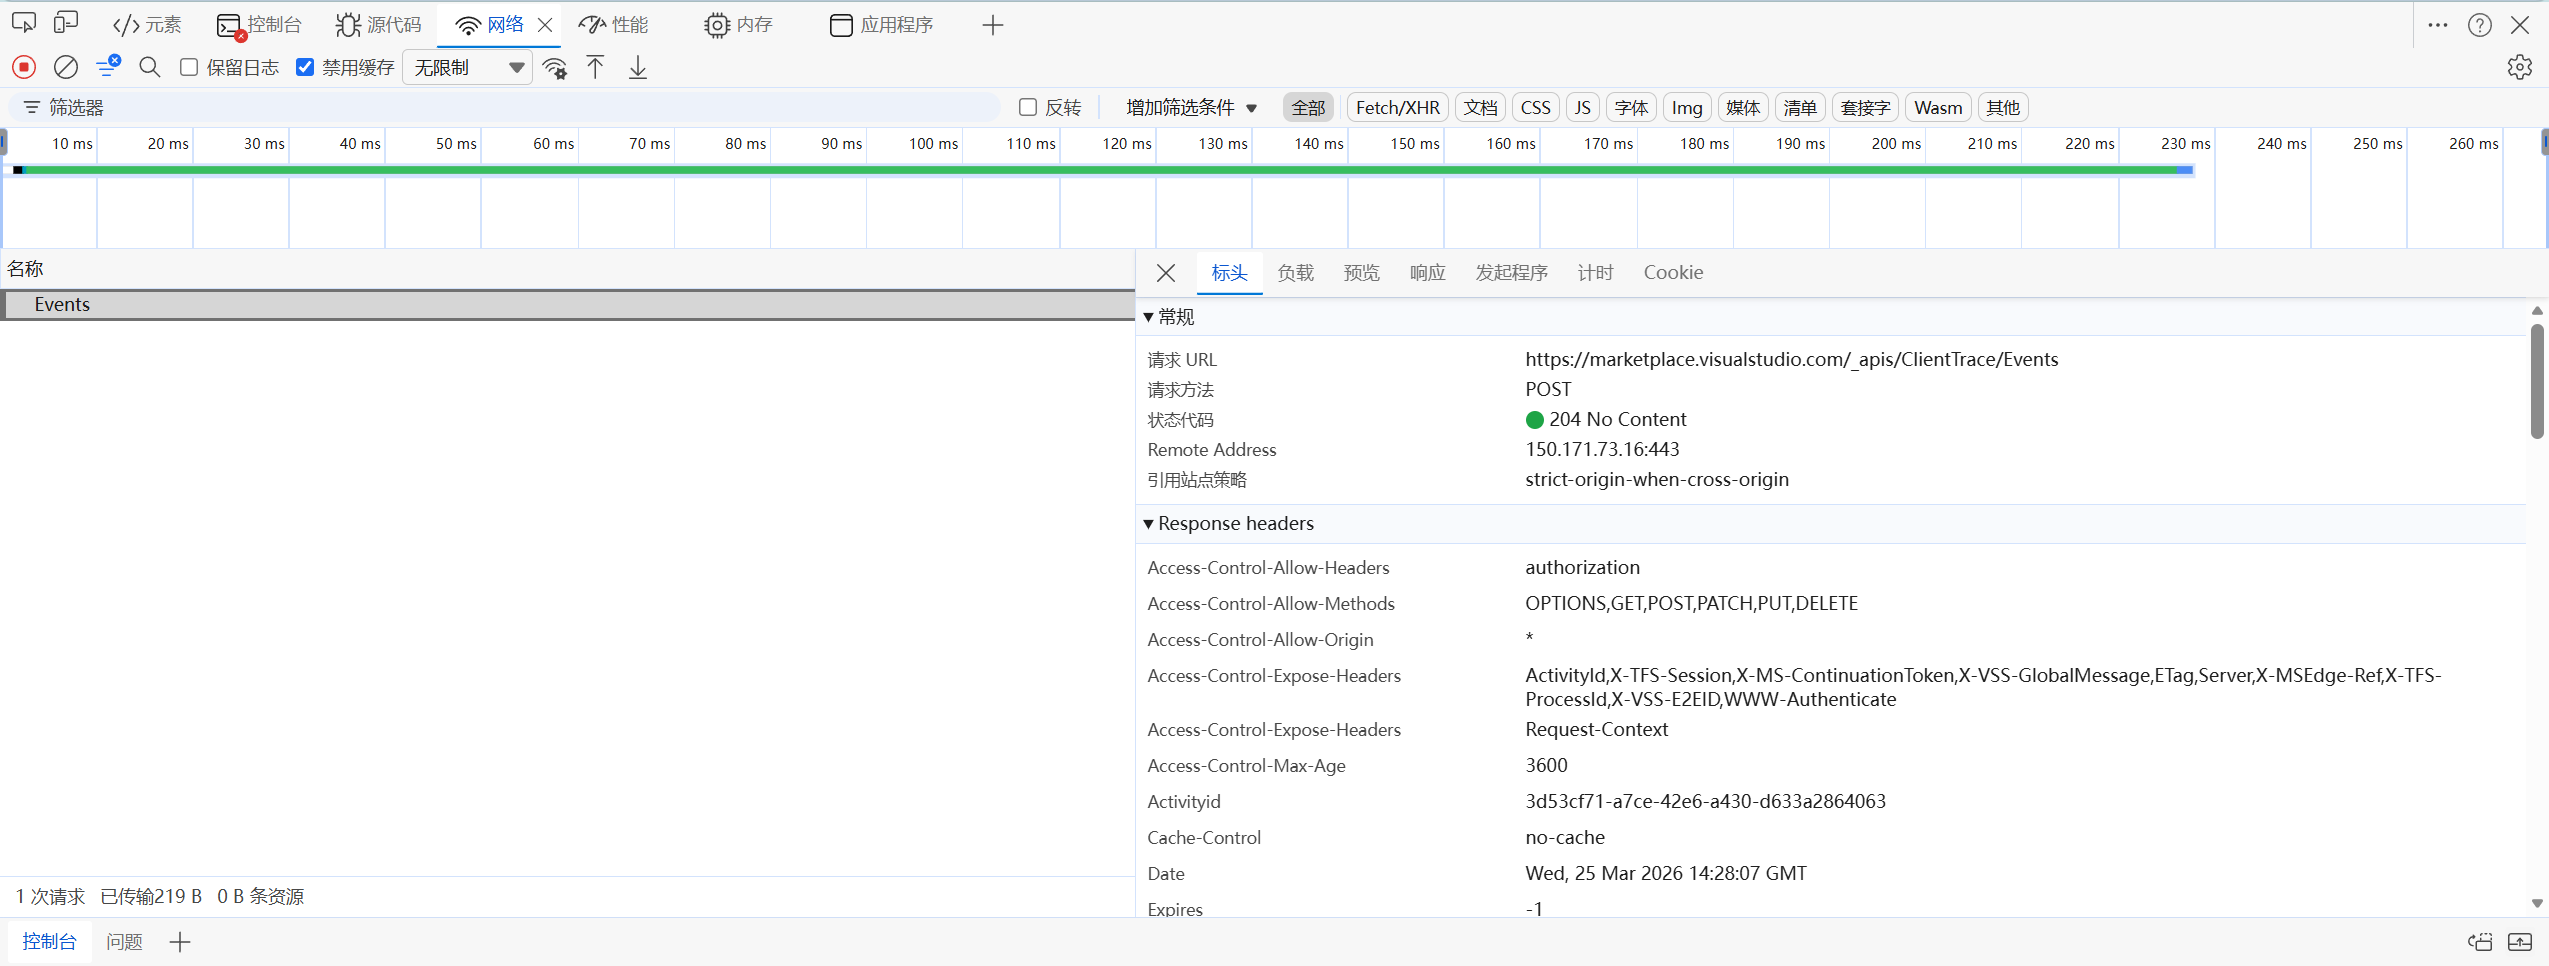The image size is (2549, 966).
Task: Export HAR file with download arrow
Action: (638, 67)
